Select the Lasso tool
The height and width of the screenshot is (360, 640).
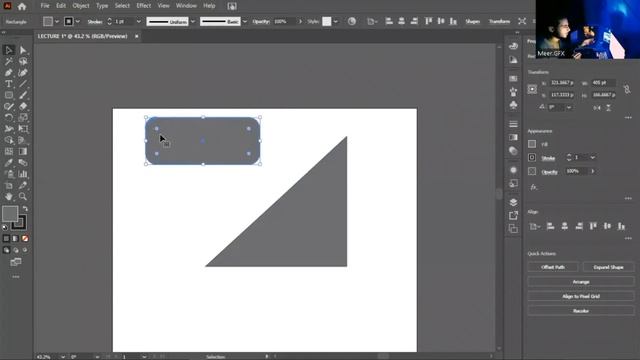pyautogui.click(x=23, y=62)
